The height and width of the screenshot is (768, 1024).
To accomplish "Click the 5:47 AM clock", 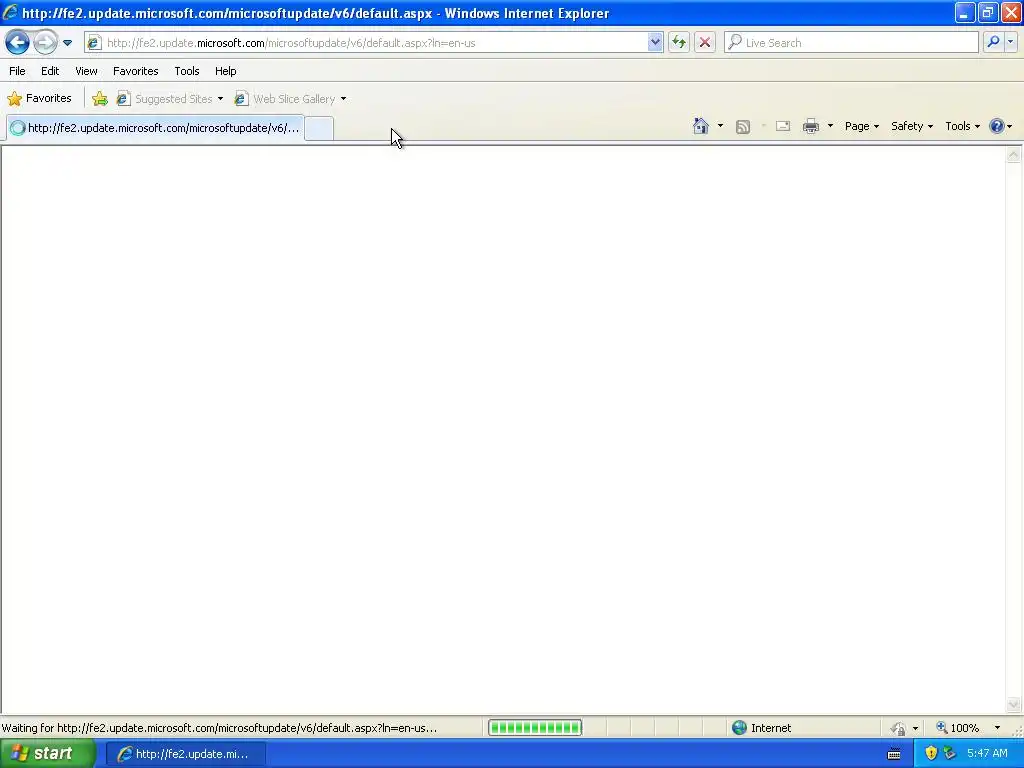I will pos(987,753).
